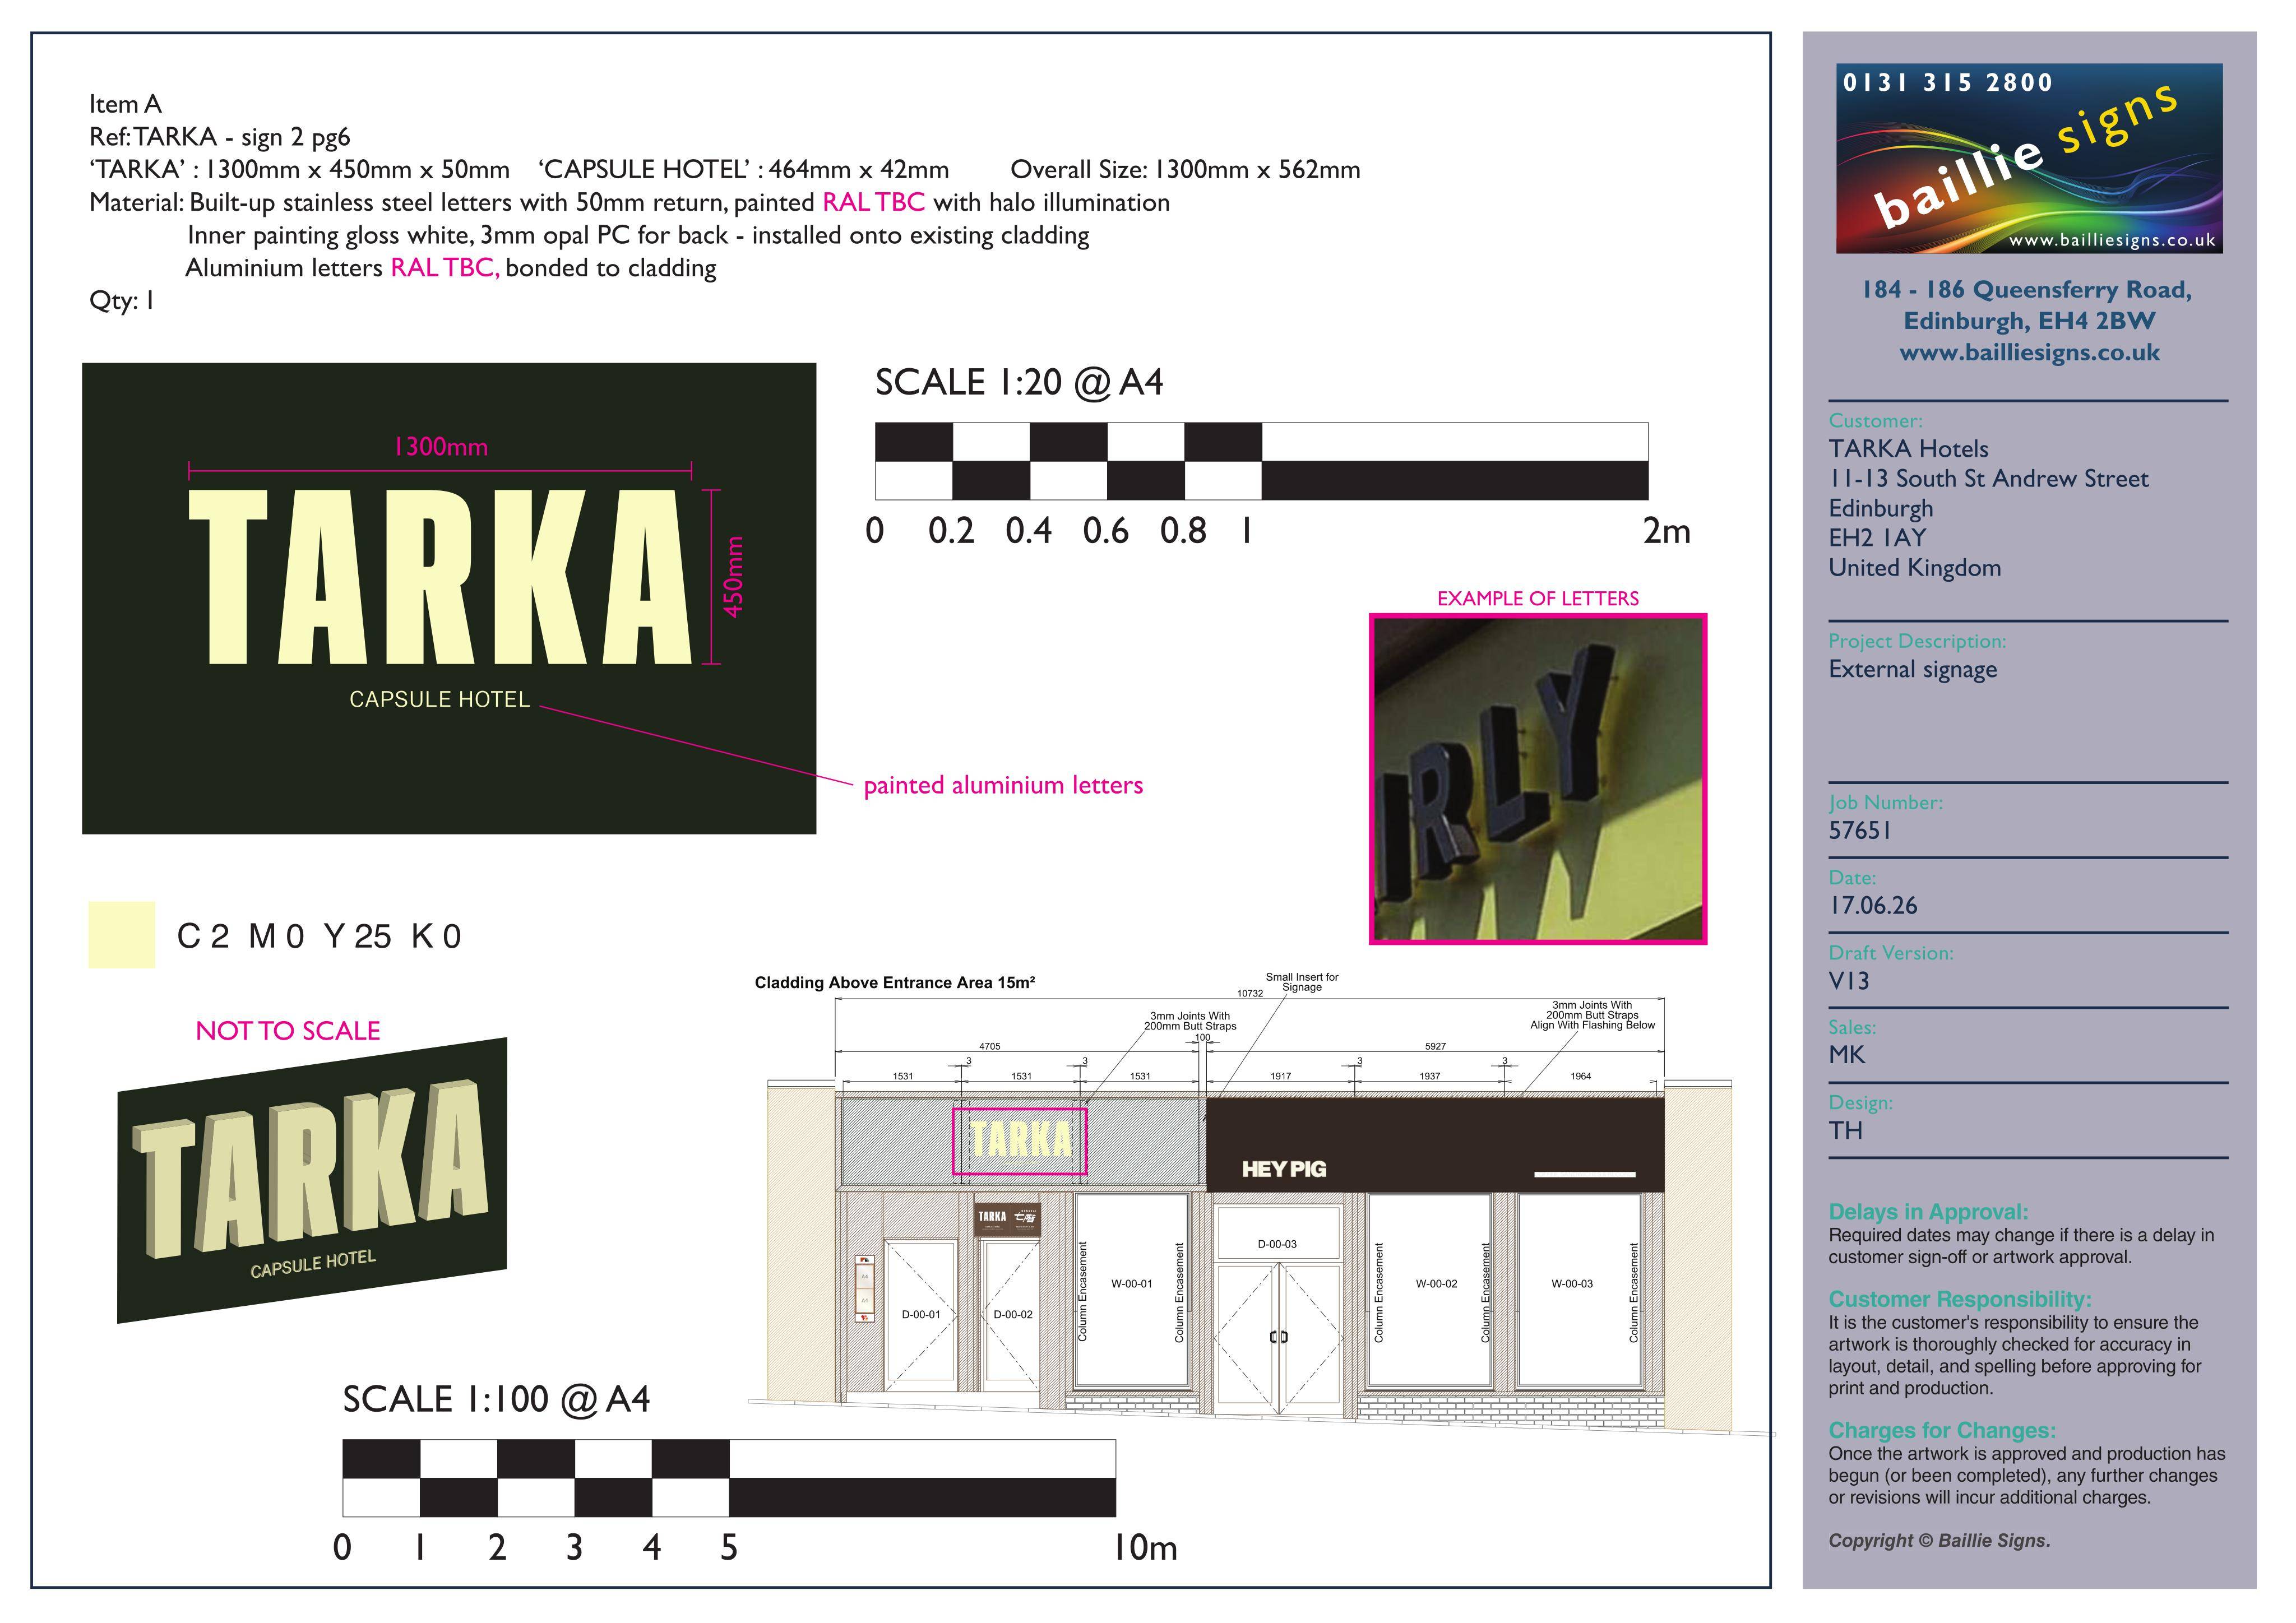
Task: Click sales initials MK
Action: (x=1847, y=1055)
